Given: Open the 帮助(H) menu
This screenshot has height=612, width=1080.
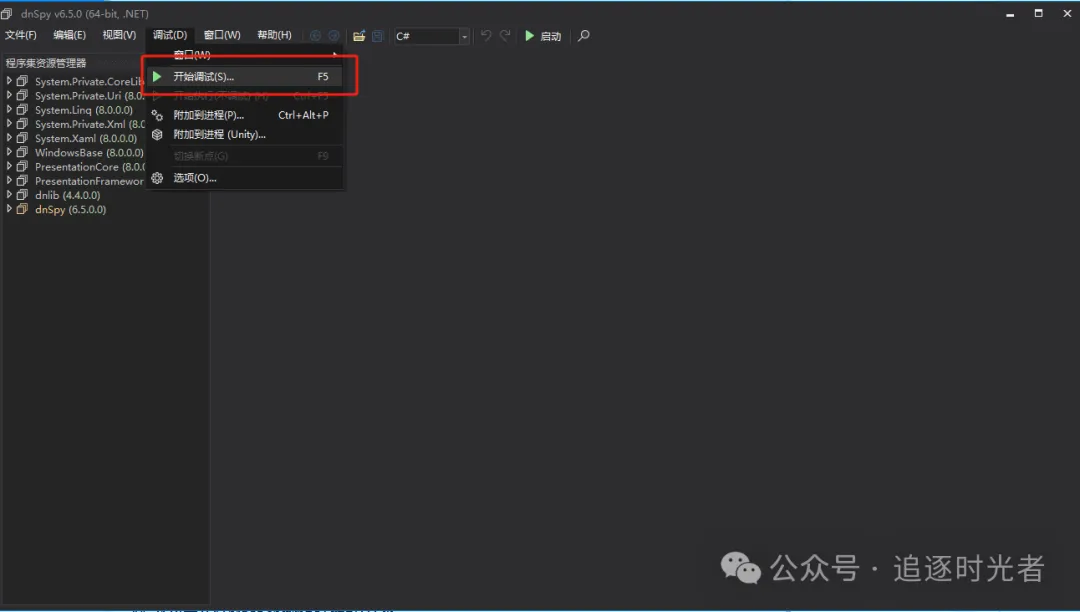Looking at the screenshot, I should pyautogui.click(x=274, y=35).
